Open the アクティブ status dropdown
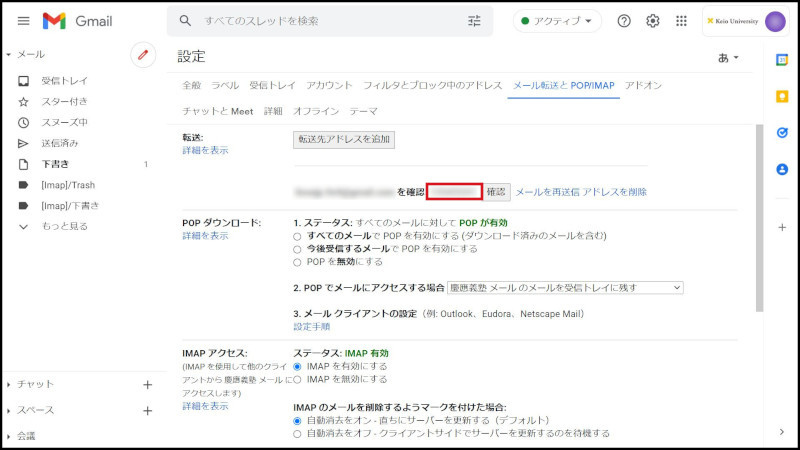 pos(557,21)
